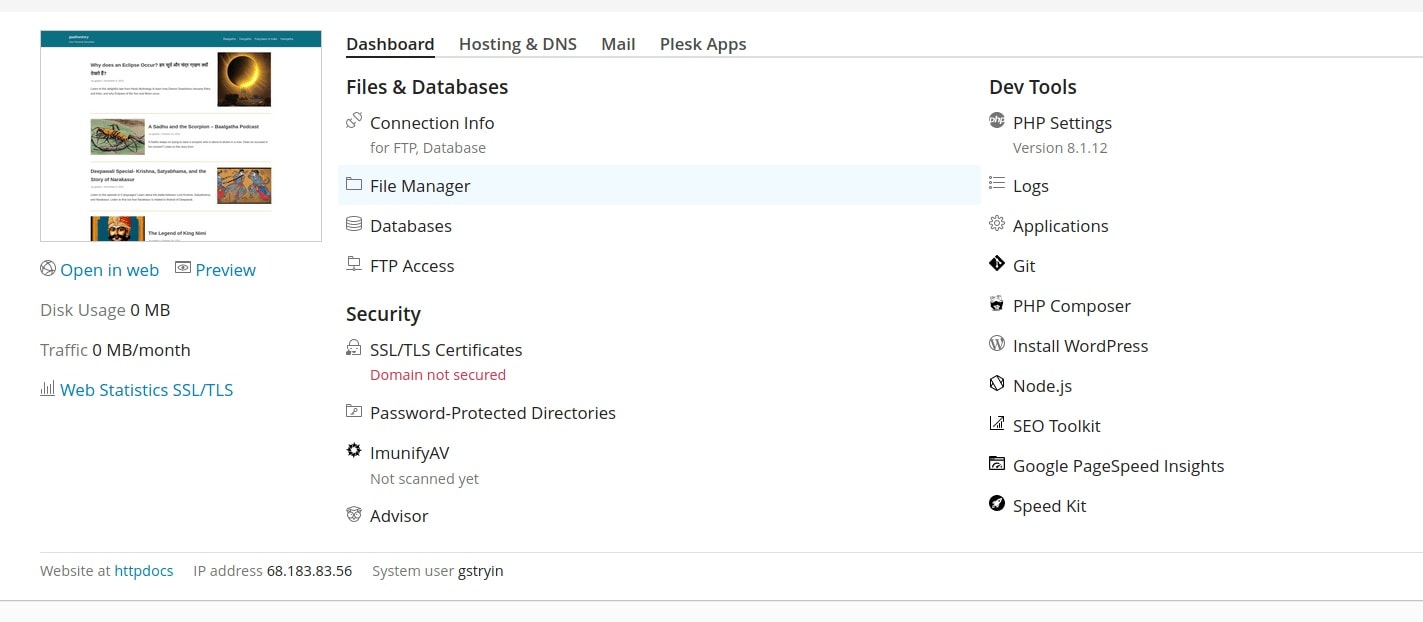This screenshot has width=1423, height=622.
Task: Open Node.js settings
Action: coord(1042,386)
